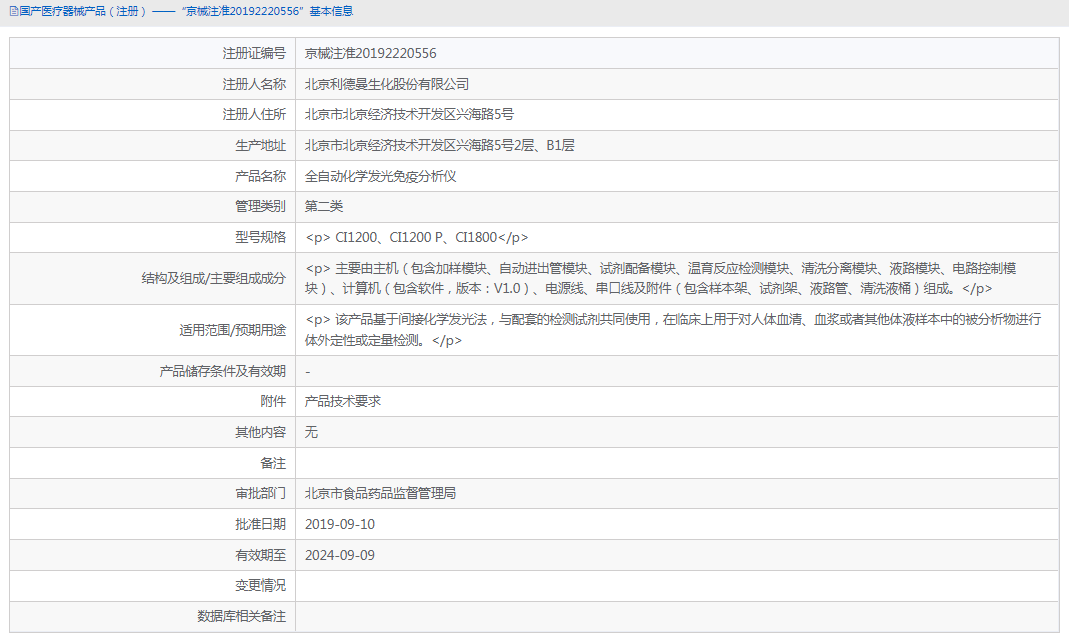Click the page title '国产医疗器械产品（注册）'
This screenshot has width=1069, height=641.
(82, 12)
